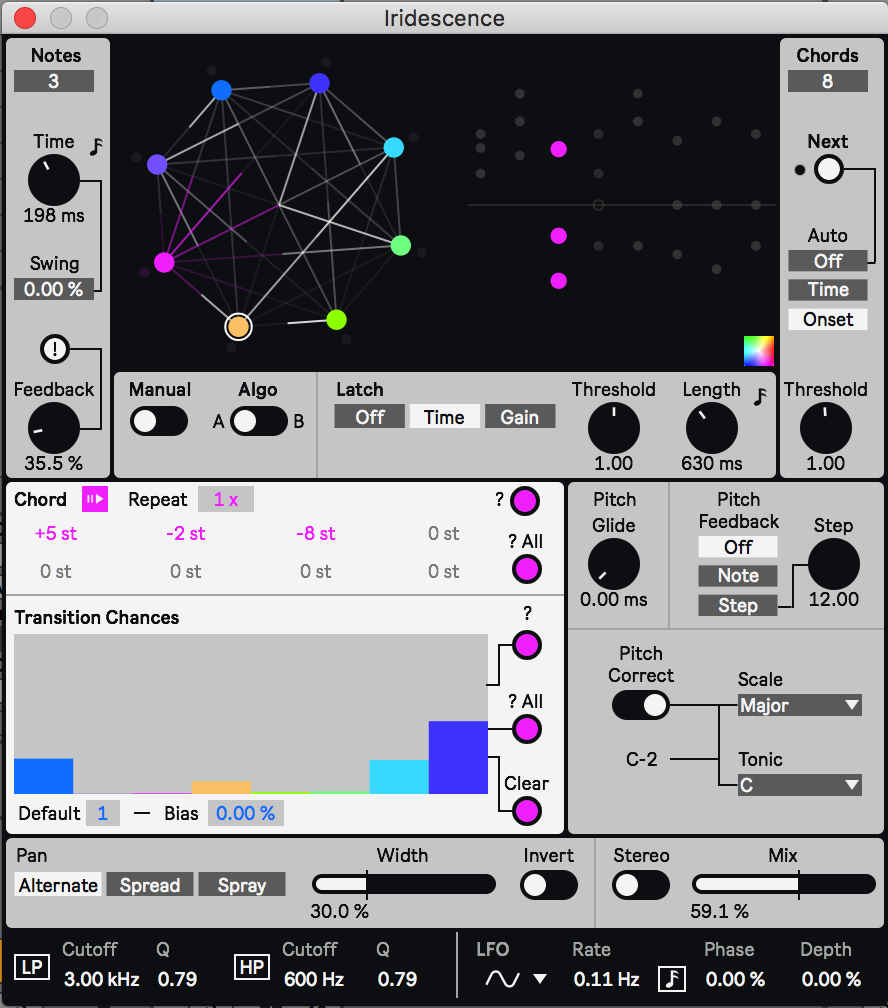The image size is (888, 1008).
Task: Click the exclamation icon above Feedback
Action: click(54, 349)
